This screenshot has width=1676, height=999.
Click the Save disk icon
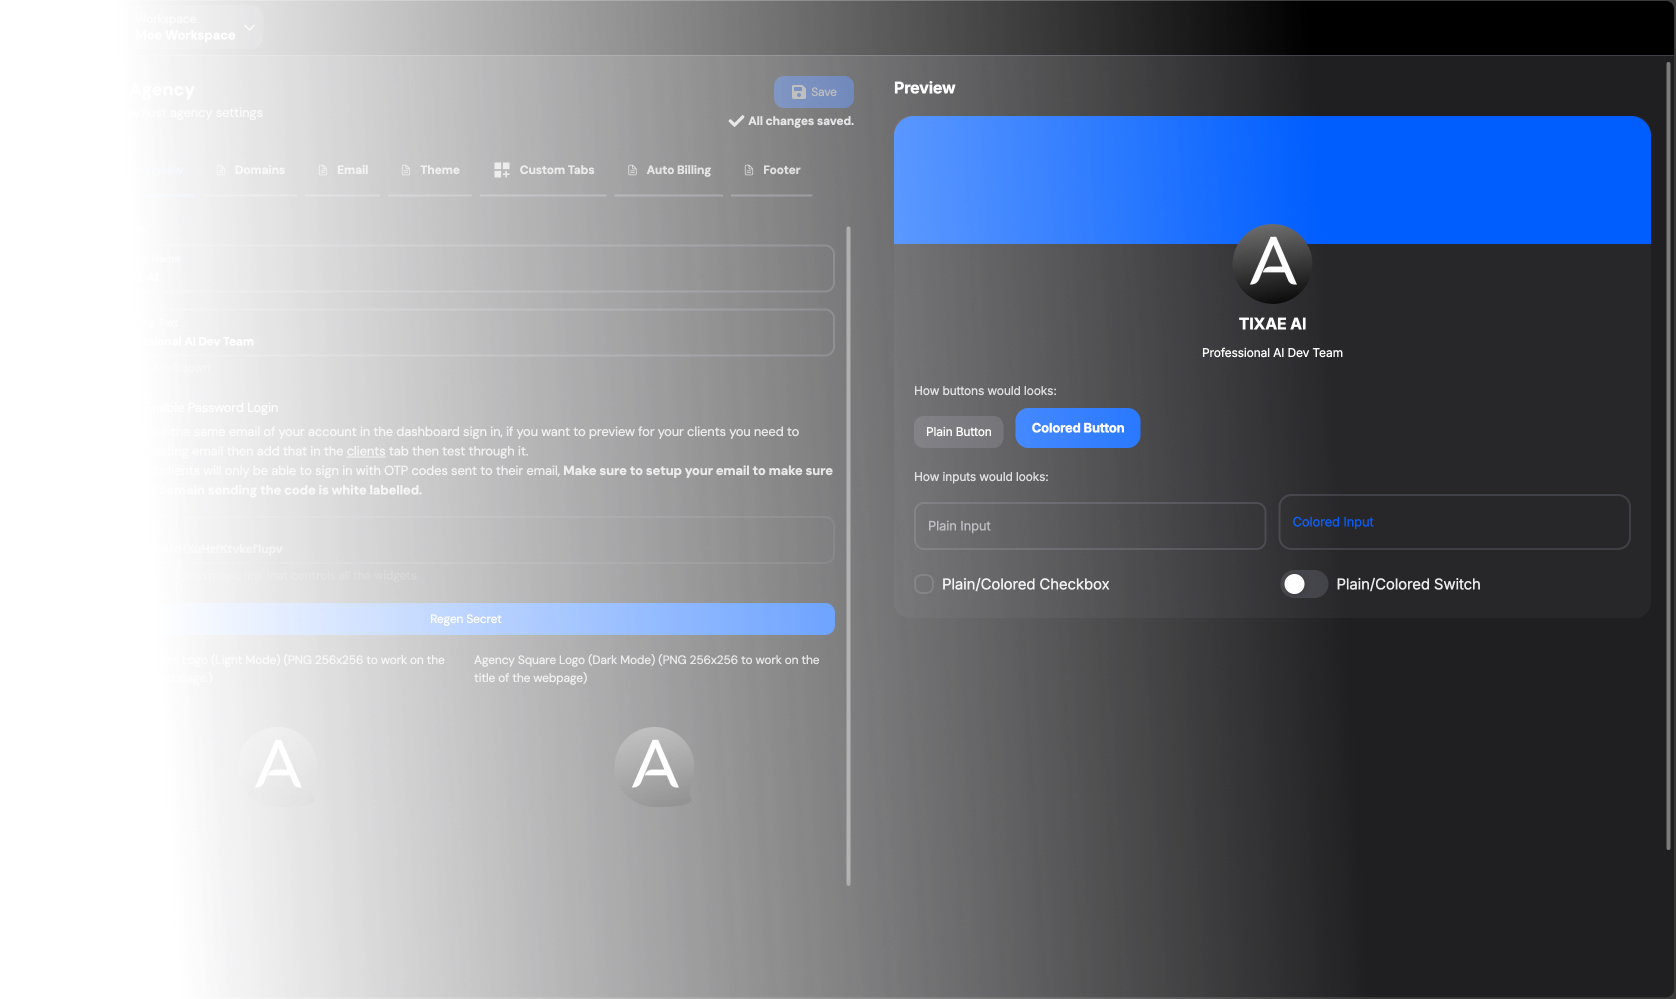pos(799,91)
